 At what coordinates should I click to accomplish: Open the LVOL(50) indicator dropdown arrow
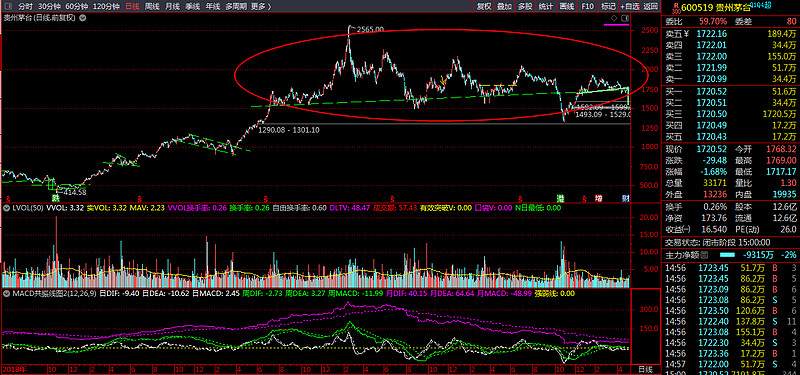tap(6, 208)
